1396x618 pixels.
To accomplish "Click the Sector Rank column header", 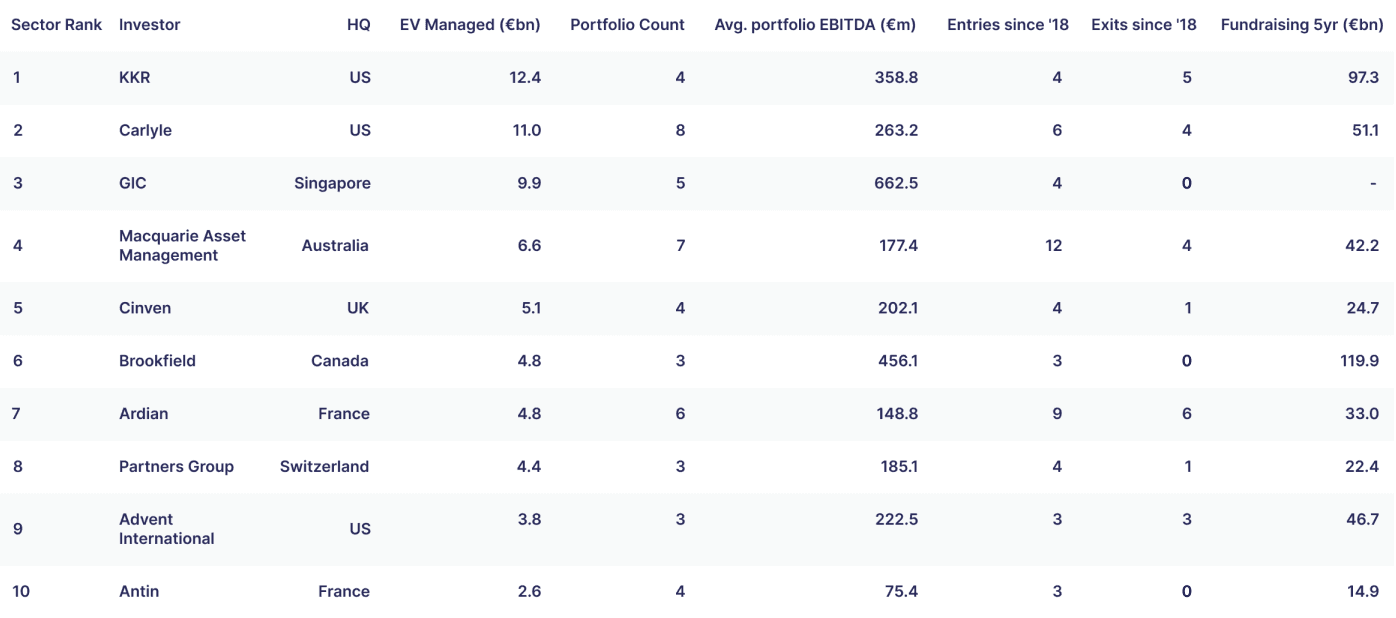I will point(57,25).
